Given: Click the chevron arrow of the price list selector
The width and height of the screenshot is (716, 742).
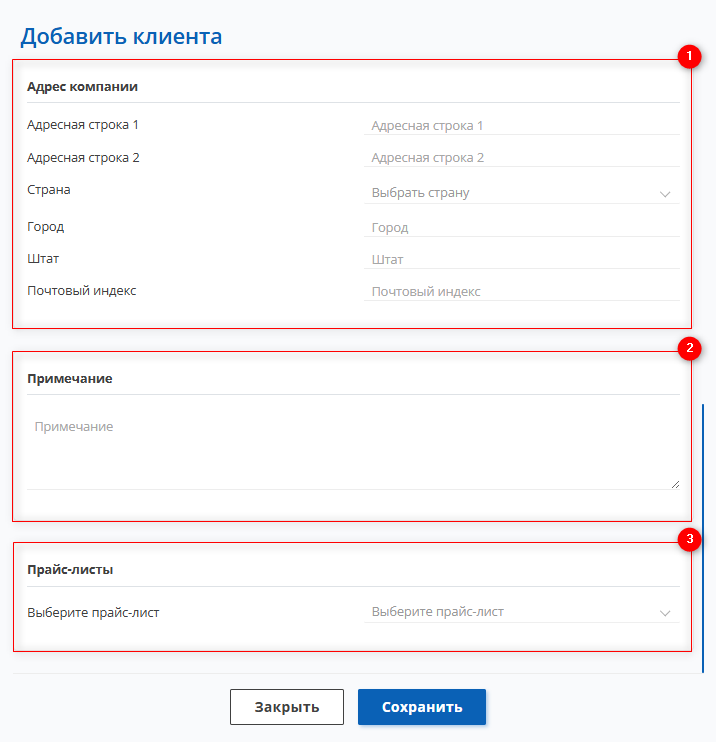Looking at the screenshot, I should (665, 613).
